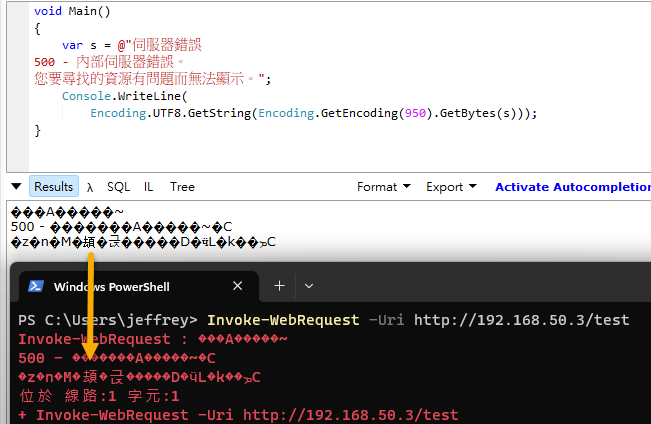651x424 pixels.
Task: Open the lambda (λ) output tab
Action: click(x=90, y=187)
